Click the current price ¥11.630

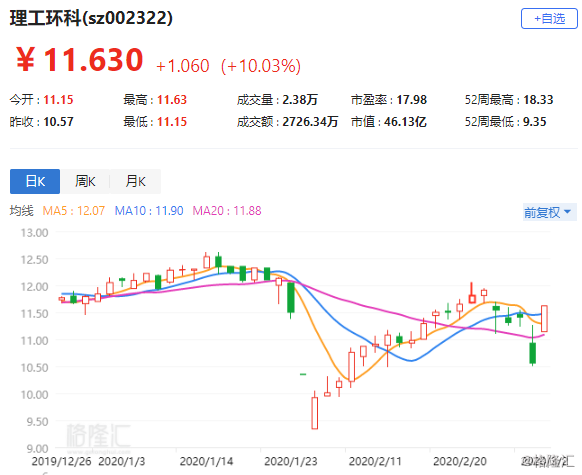[80, 60]
